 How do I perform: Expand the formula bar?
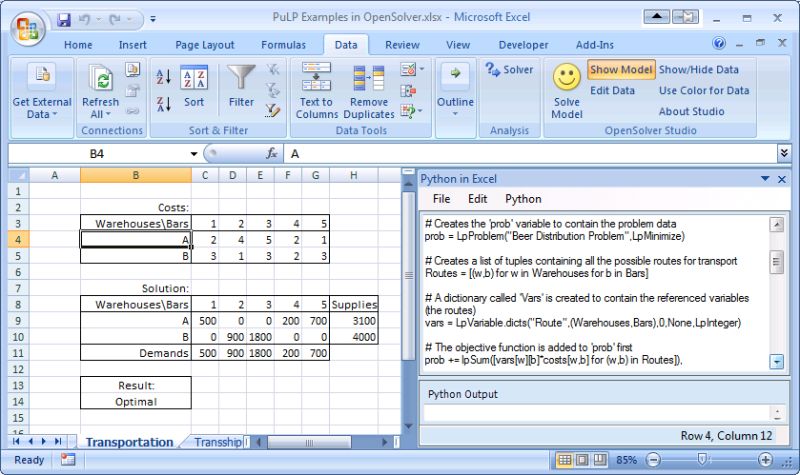784,153
